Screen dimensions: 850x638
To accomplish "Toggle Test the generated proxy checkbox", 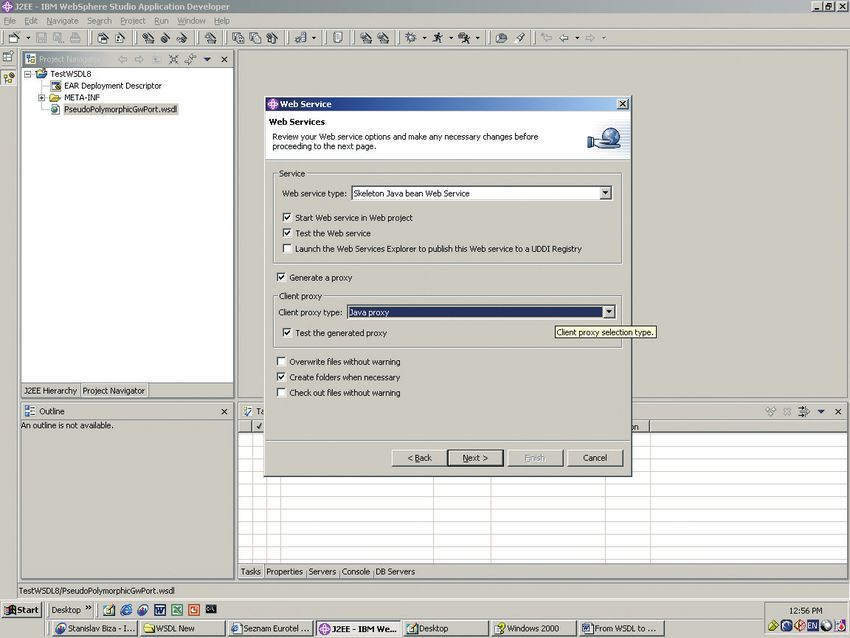I will (x=287, y=333).
